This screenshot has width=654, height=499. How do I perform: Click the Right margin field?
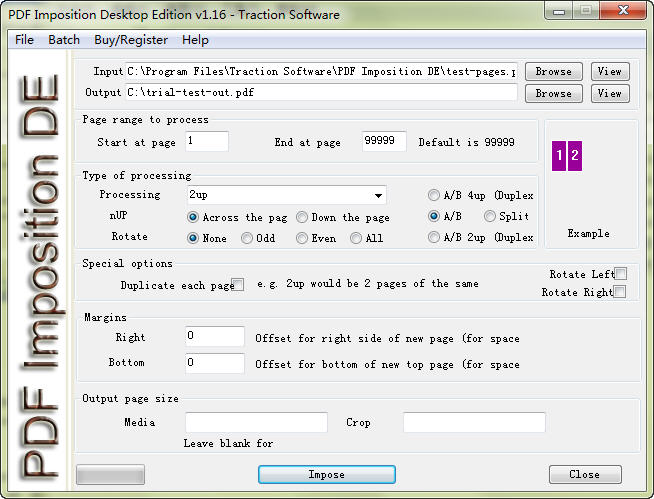coord(215,336)
